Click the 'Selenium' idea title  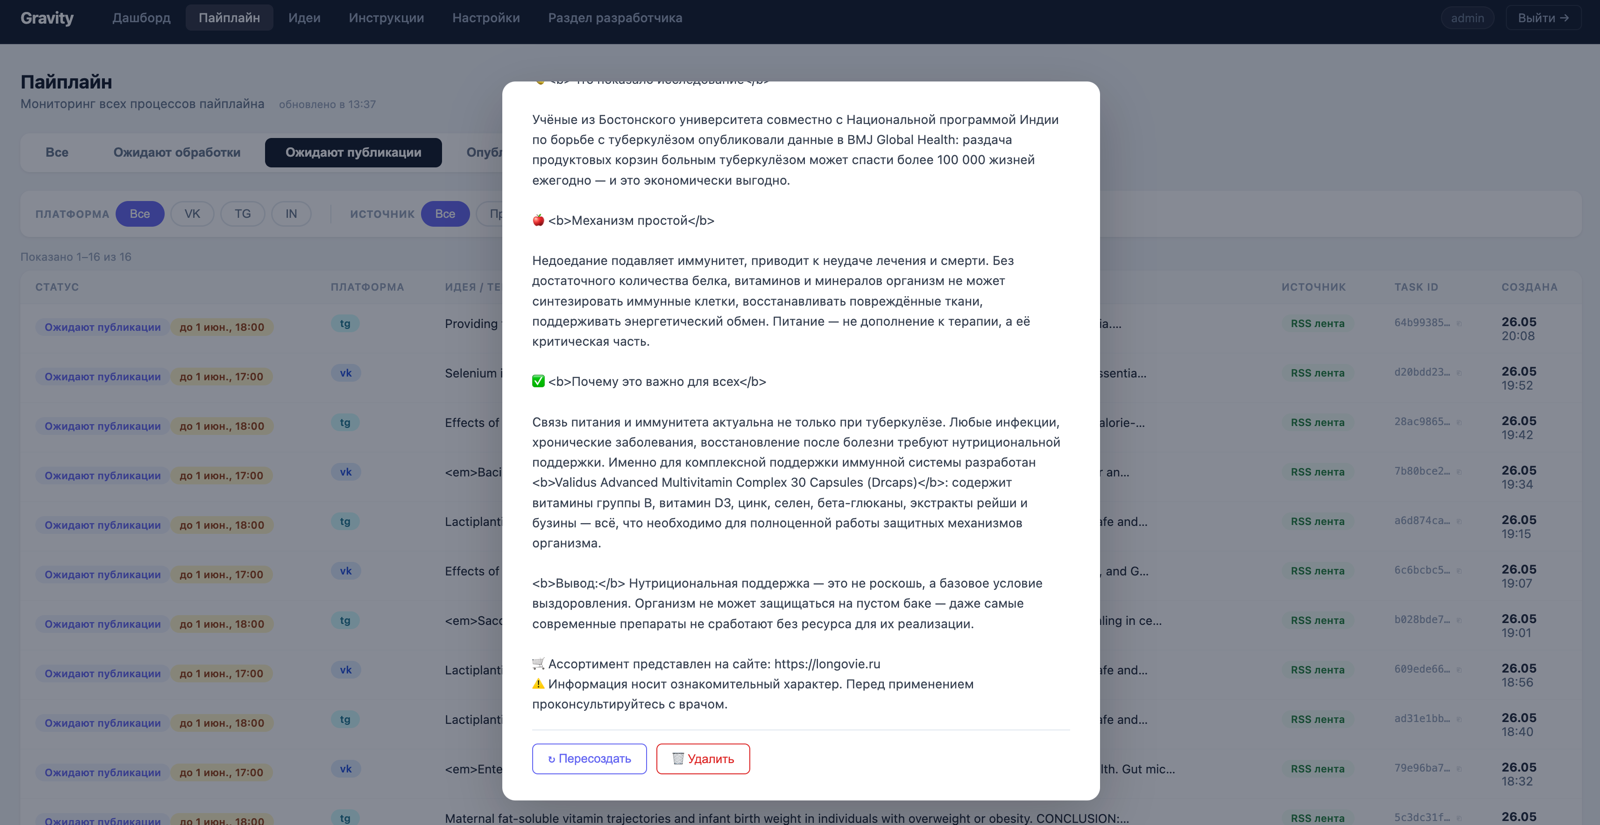471,373
